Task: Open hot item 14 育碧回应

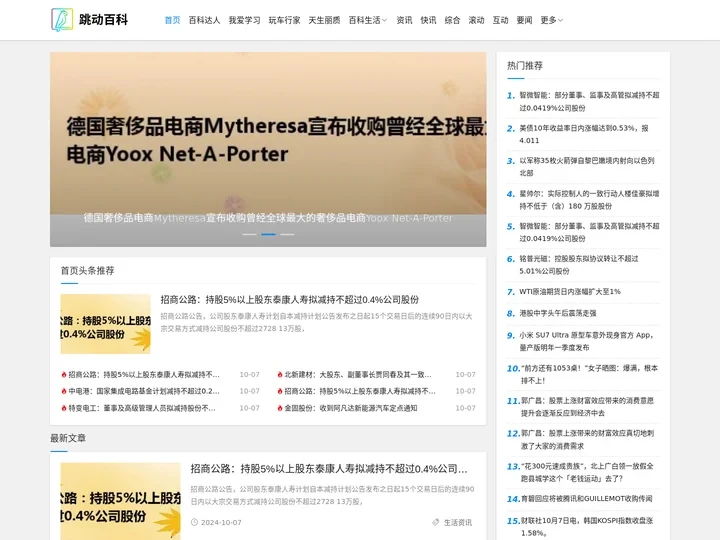Action: pos(586,499)
